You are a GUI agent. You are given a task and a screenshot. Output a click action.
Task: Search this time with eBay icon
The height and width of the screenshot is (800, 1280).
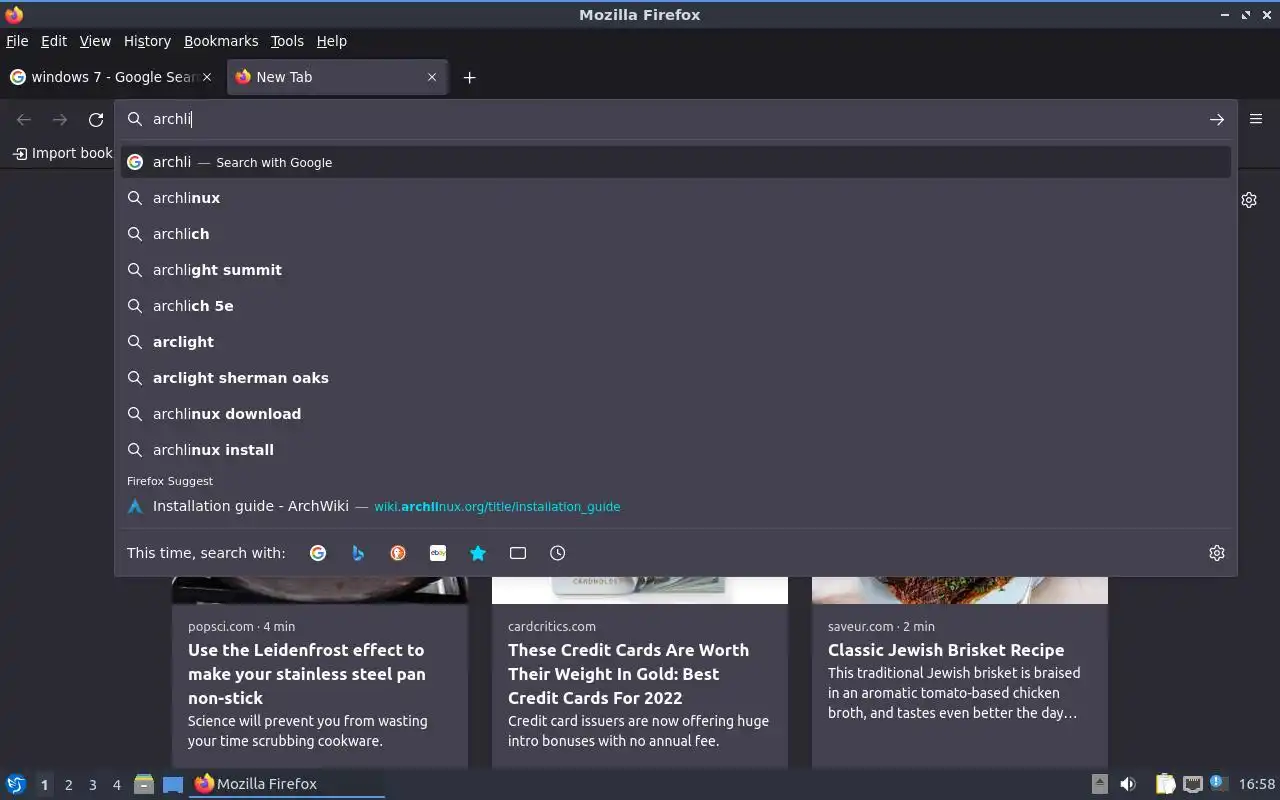(x=438, y=553)
